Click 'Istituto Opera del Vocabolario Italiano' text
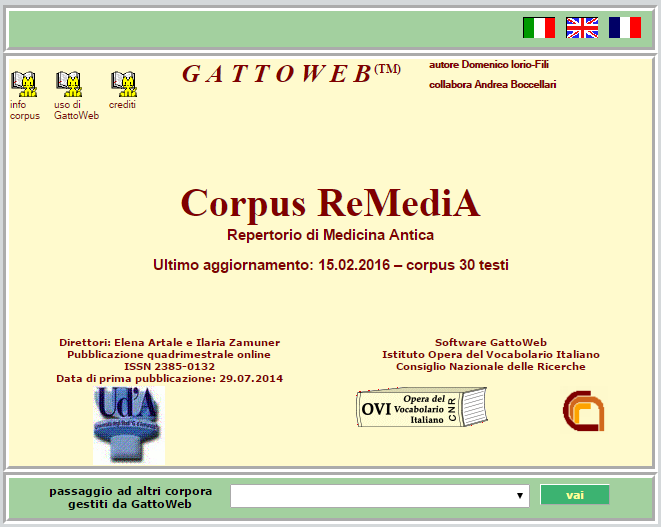The image size is (661, 527). [x=491, y=355]
